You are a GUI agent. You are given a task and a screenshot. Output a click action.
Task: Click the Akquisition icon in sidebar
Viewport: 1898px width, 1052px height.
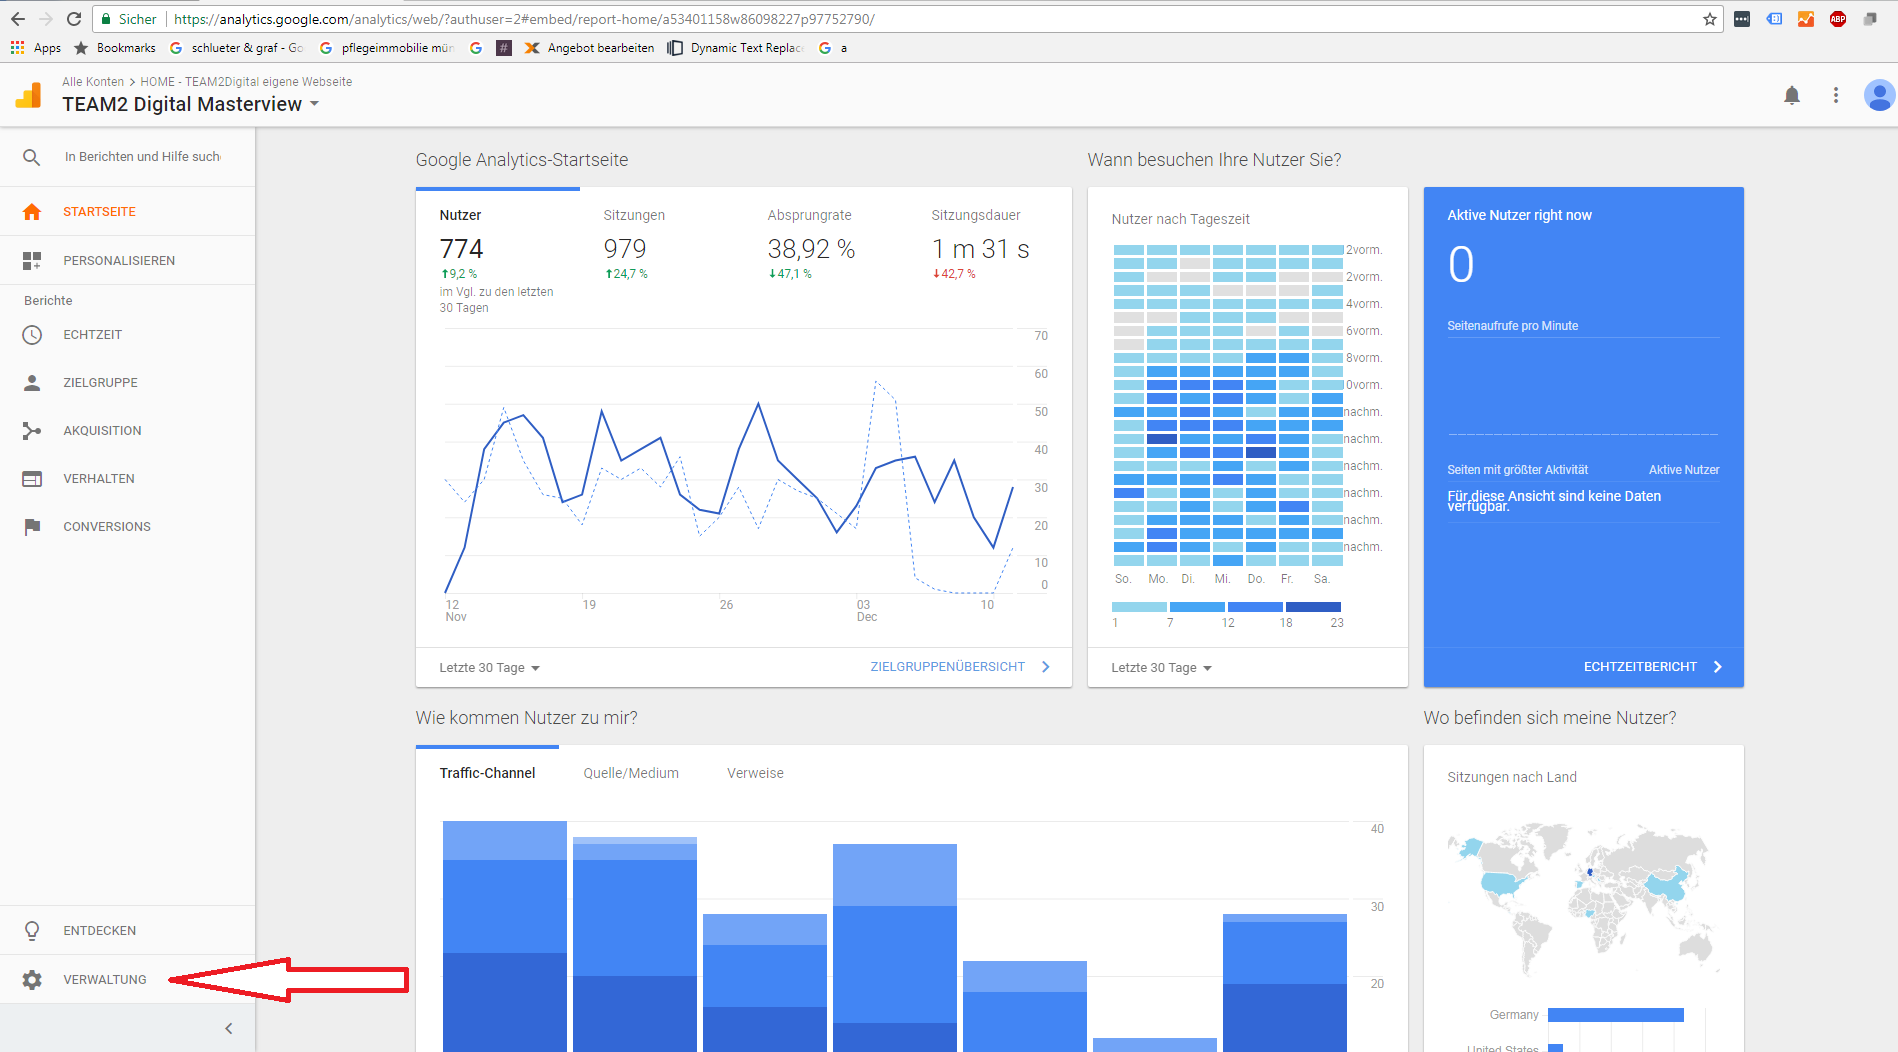(x=33, y=430)
